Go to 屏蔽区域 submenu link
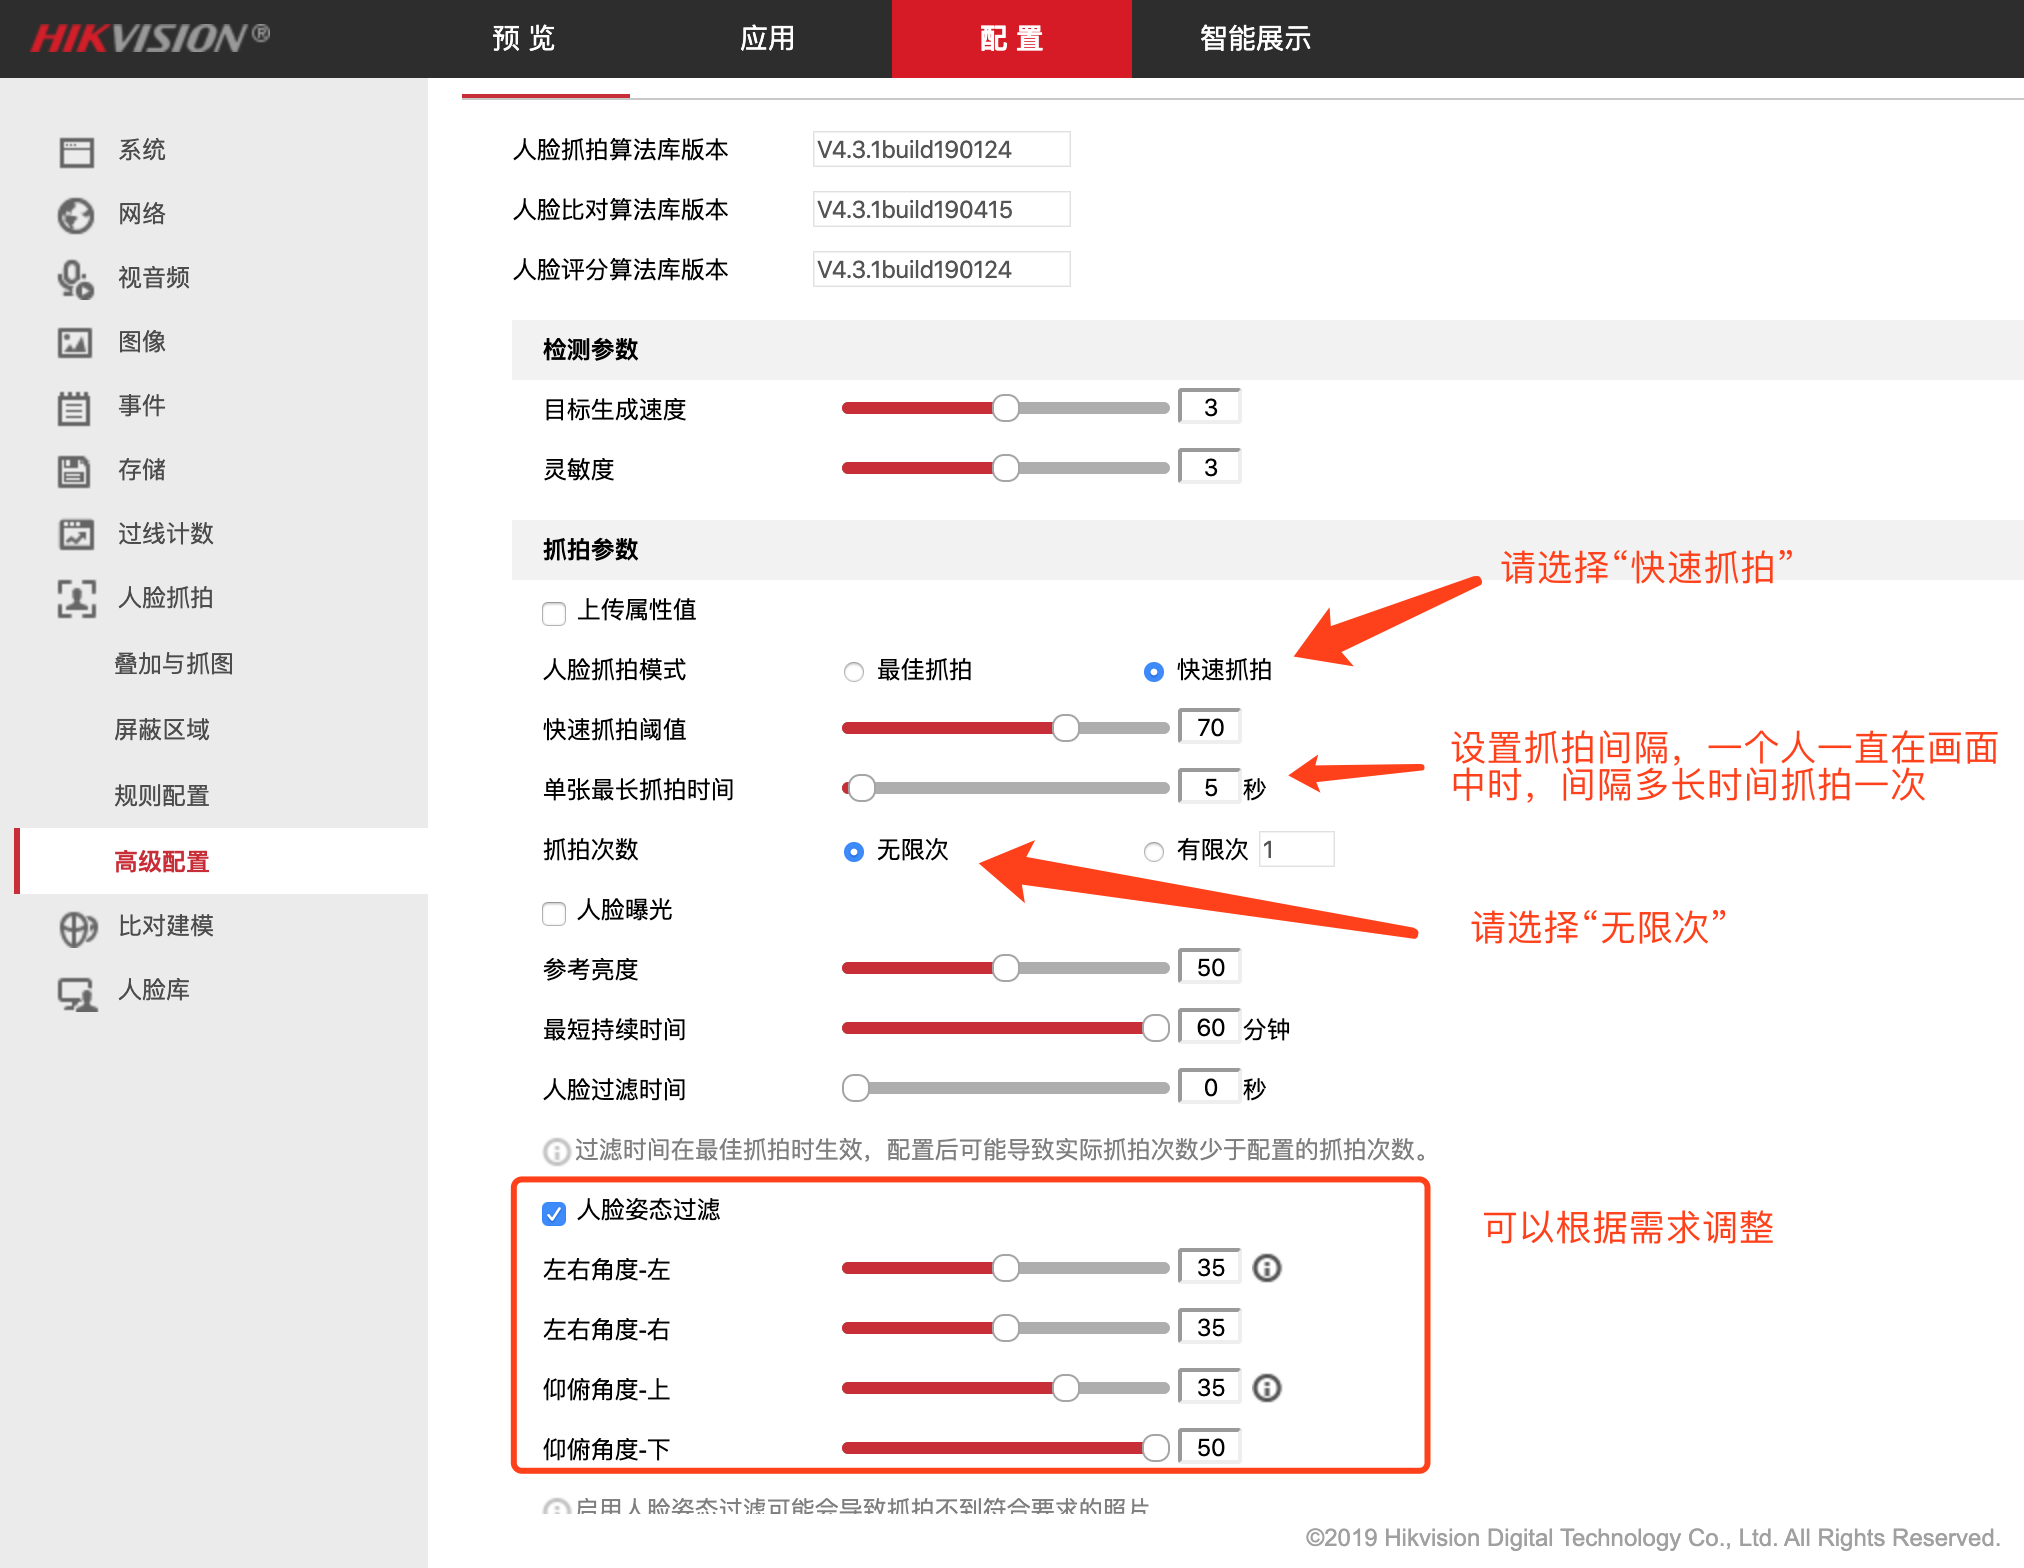The height and width of the screenshot is (1568, 2024). click(162, 730)
